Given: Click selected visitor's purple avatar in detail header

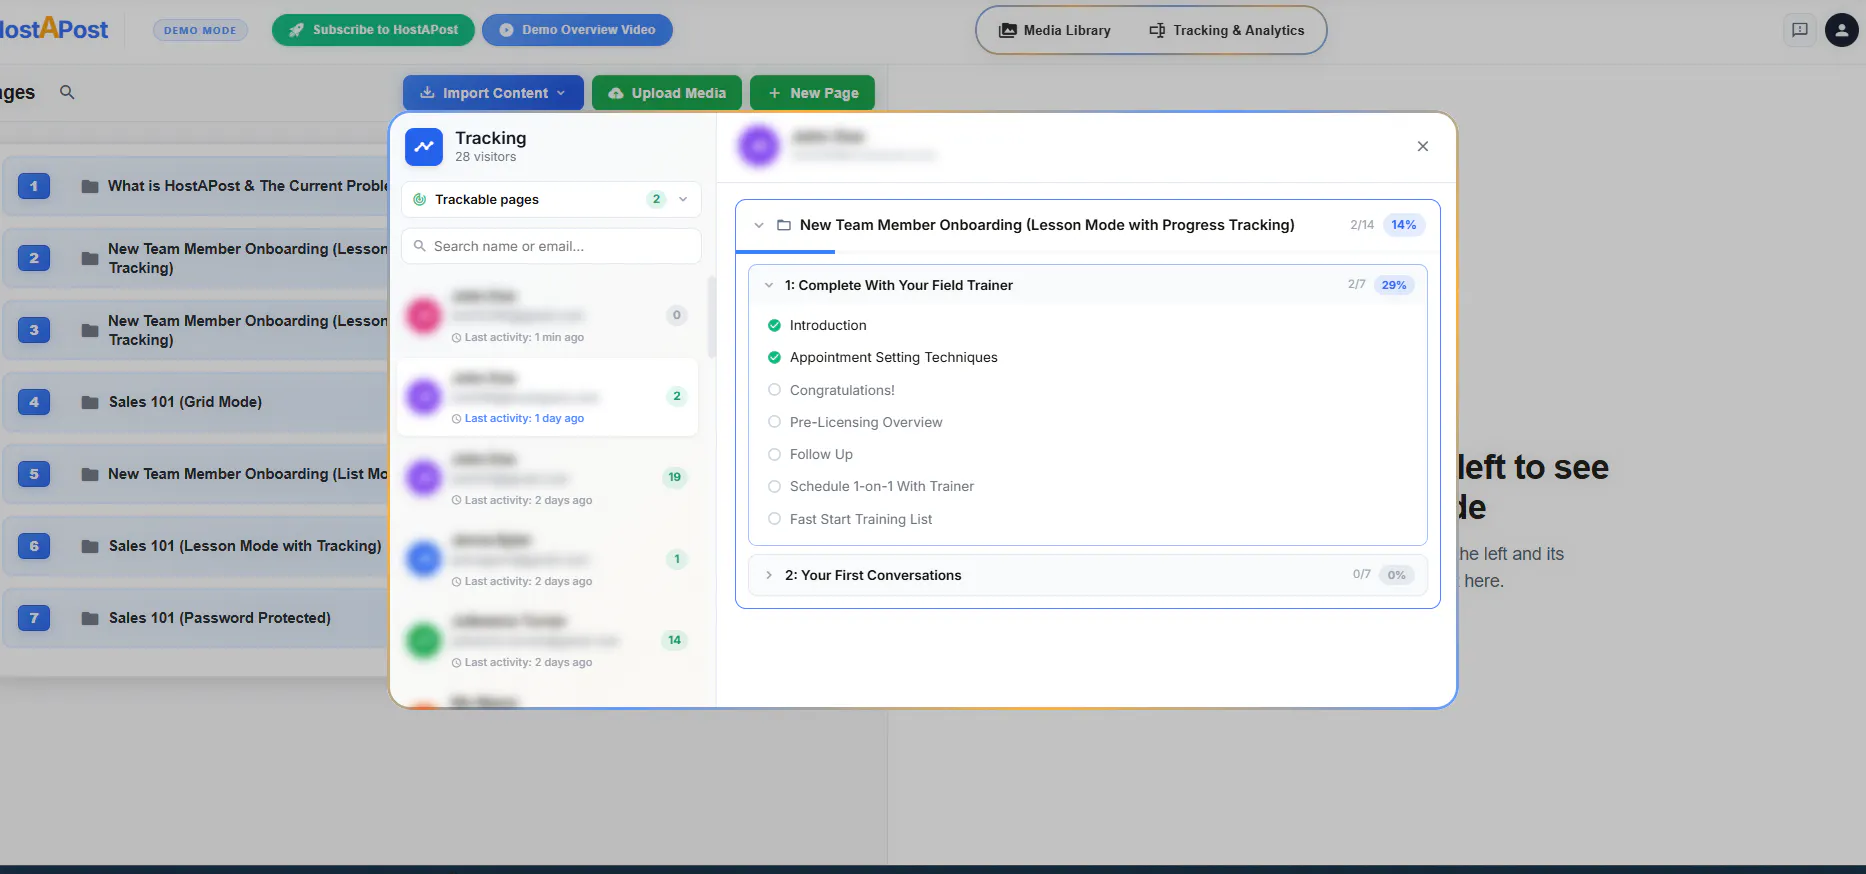Looking at the screenshot, I should point(759,146).
